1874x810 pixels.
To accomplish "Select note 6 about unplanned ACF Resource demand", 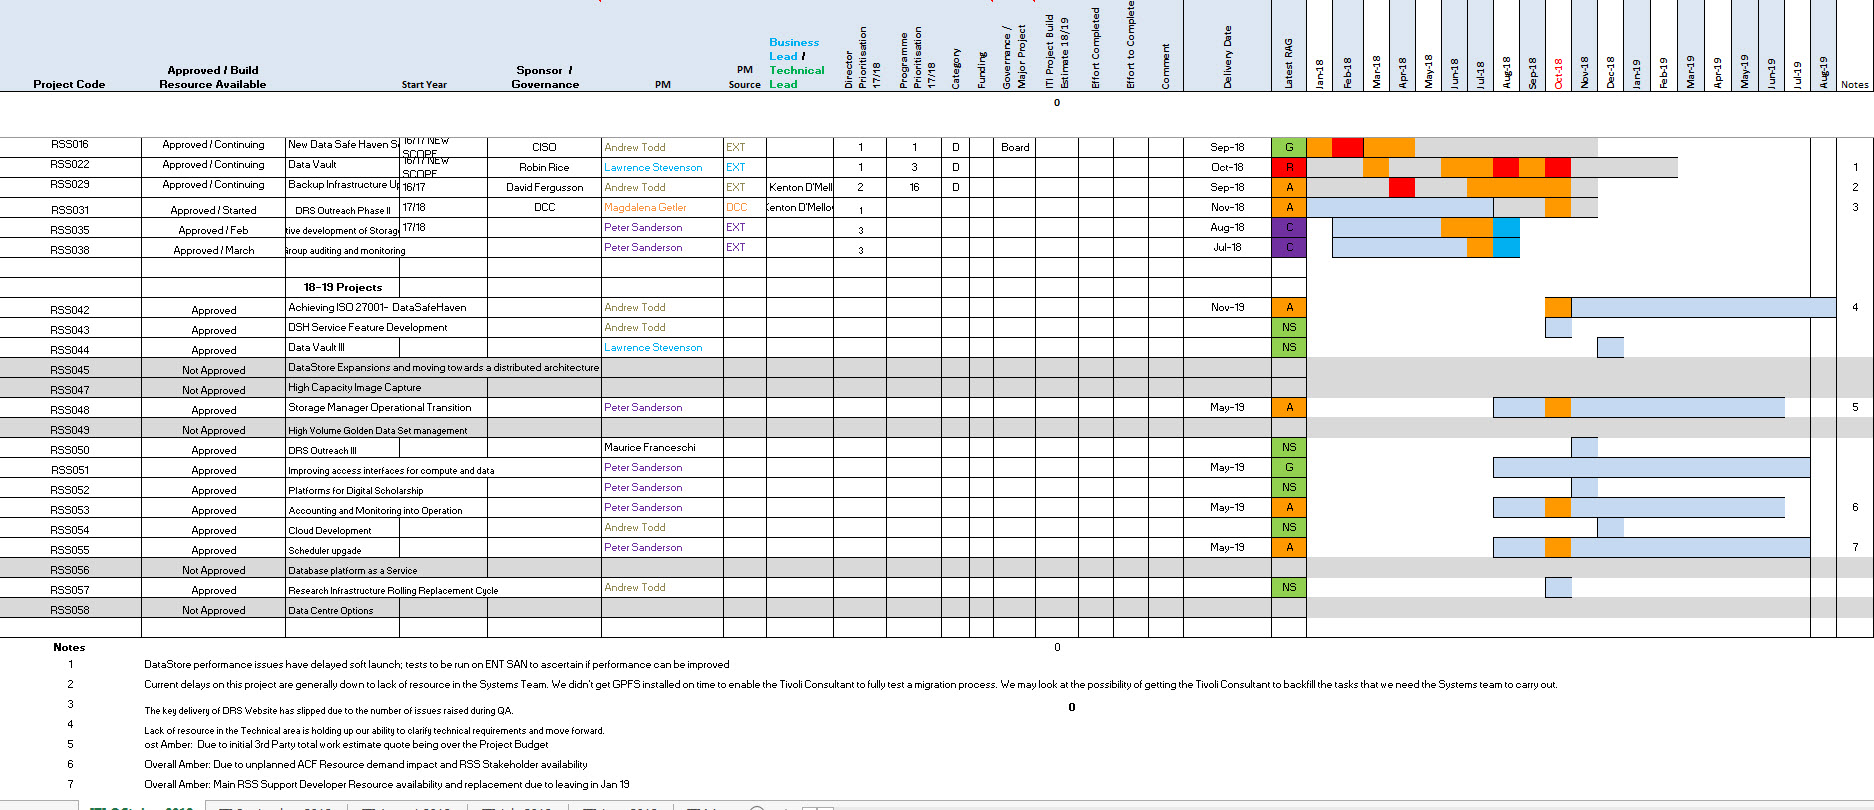I will click(x=366, y=764).
